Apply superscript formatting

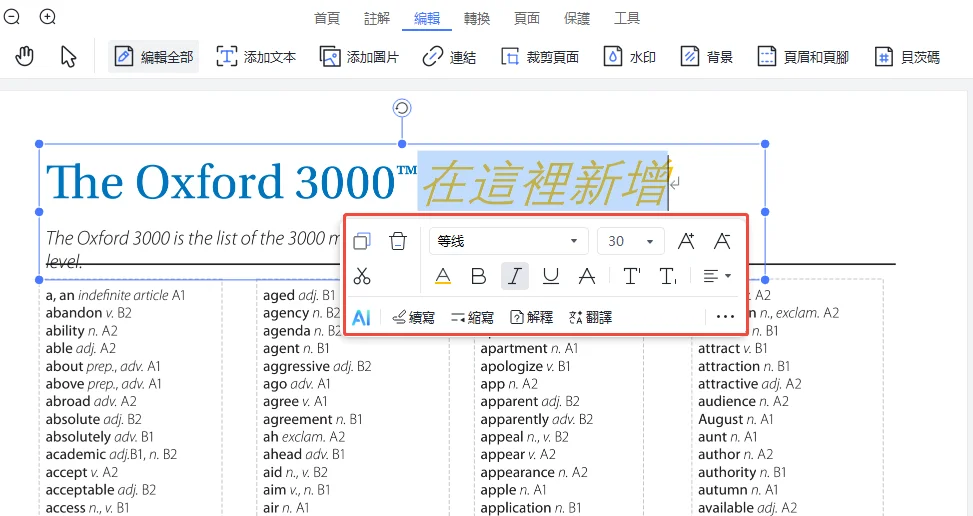632,276
